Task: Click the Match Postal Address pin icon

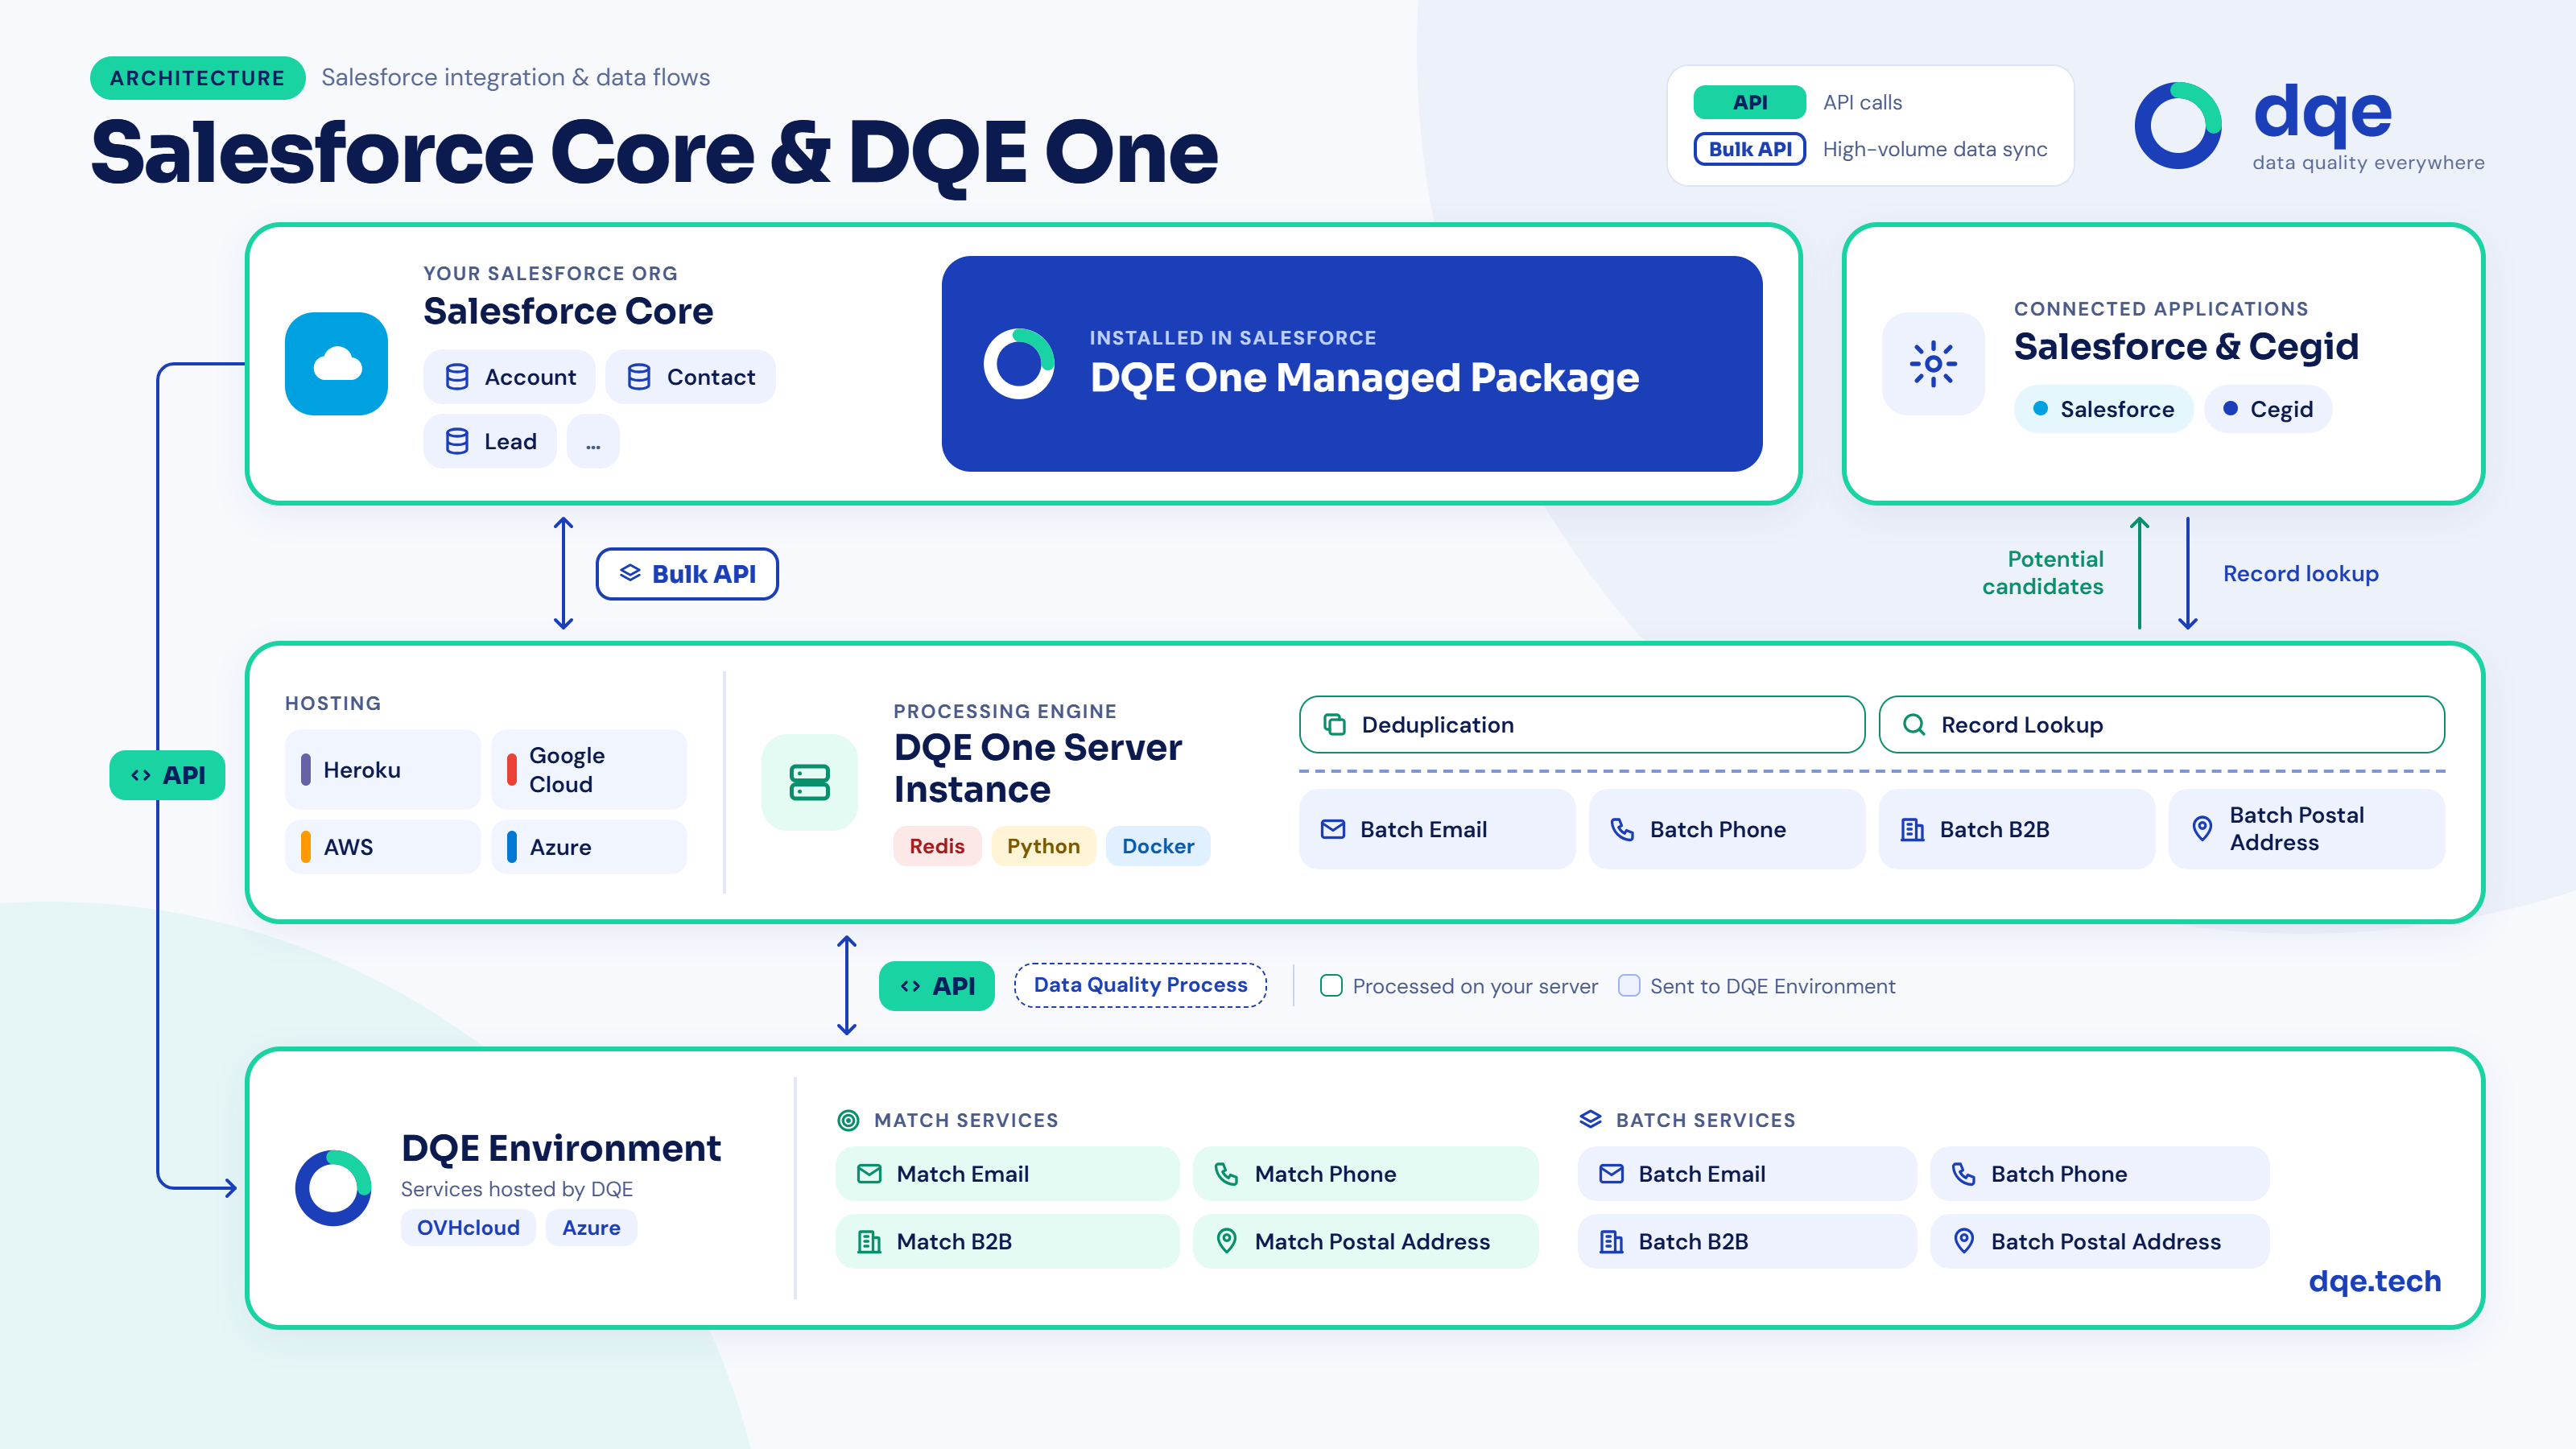Action: click(1226, 1240)
